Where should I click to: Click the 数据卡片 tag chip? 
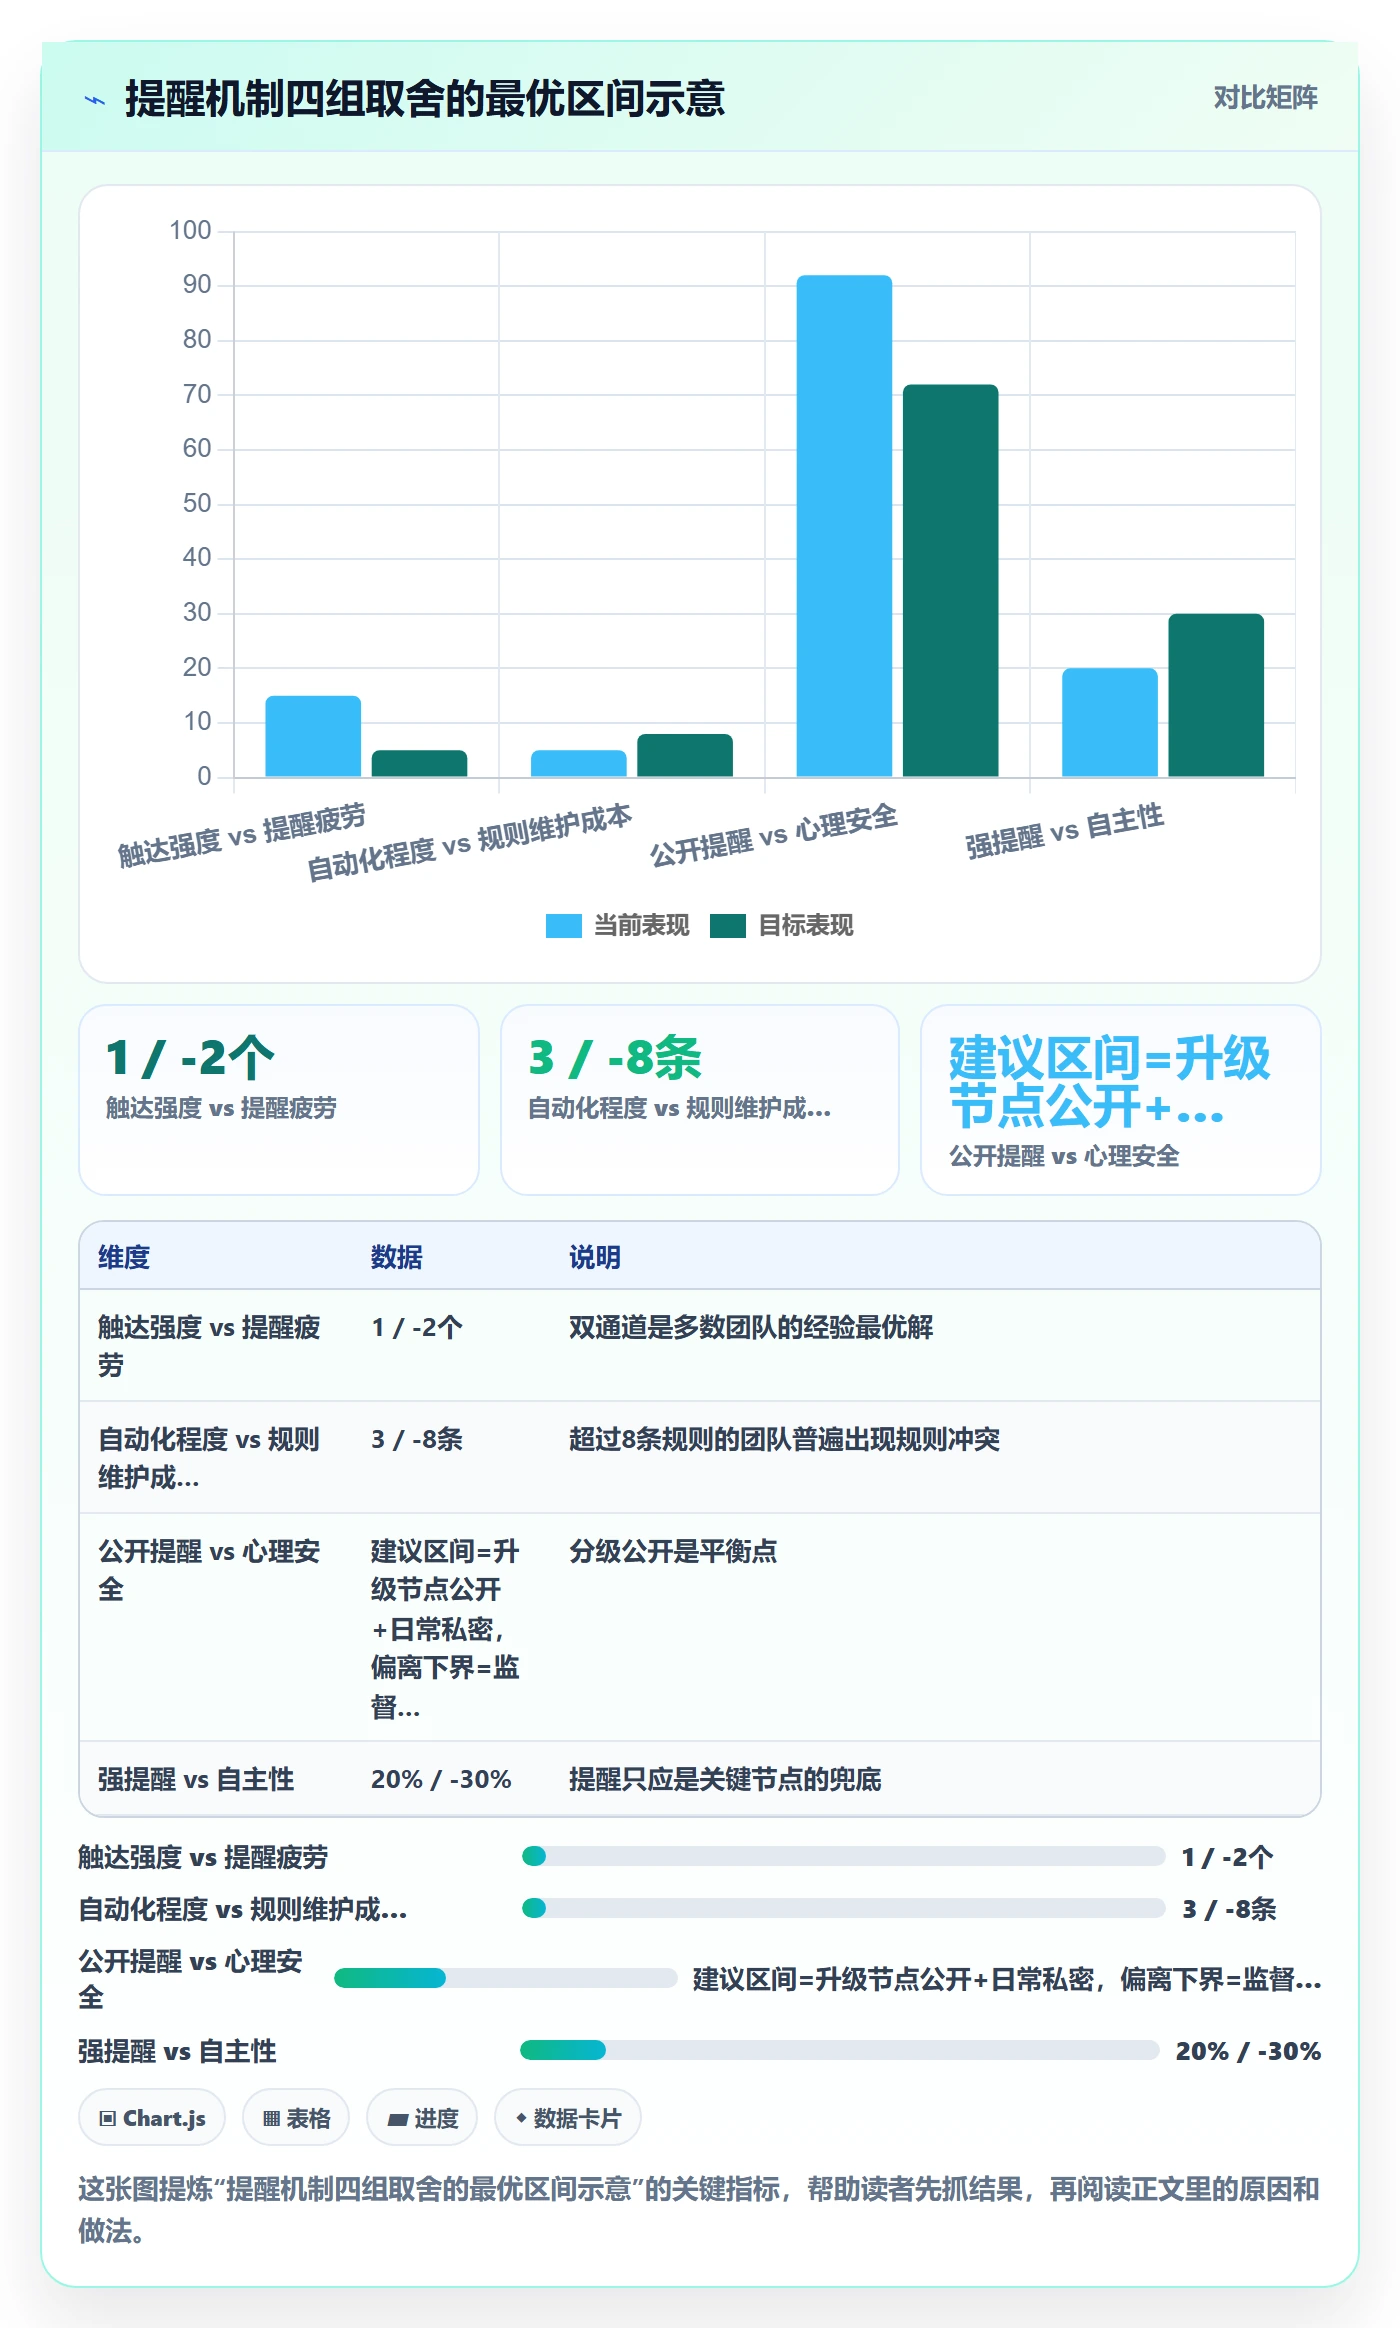[x=568, y=2118]
